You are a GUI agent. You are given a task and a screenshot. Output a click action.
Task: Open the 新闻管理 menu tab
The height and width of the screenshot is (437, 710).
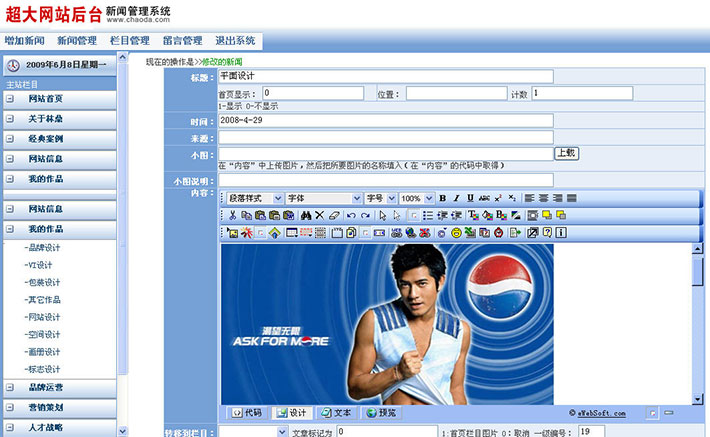click(77, 41)
